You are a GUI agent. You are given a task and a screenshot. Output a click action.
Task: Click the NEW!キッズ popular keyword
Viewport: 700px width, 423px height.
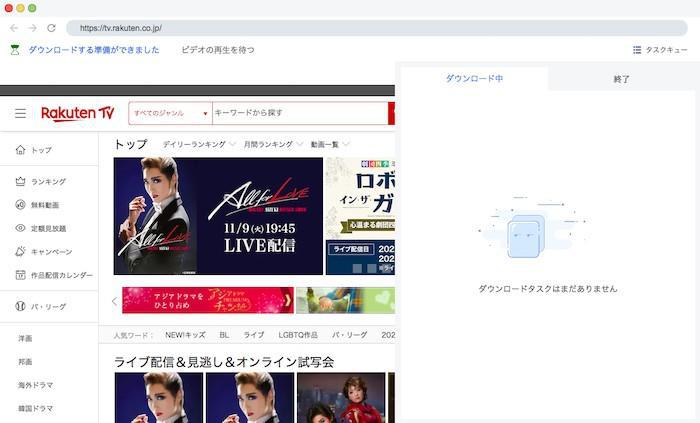[x=185, y=335]
